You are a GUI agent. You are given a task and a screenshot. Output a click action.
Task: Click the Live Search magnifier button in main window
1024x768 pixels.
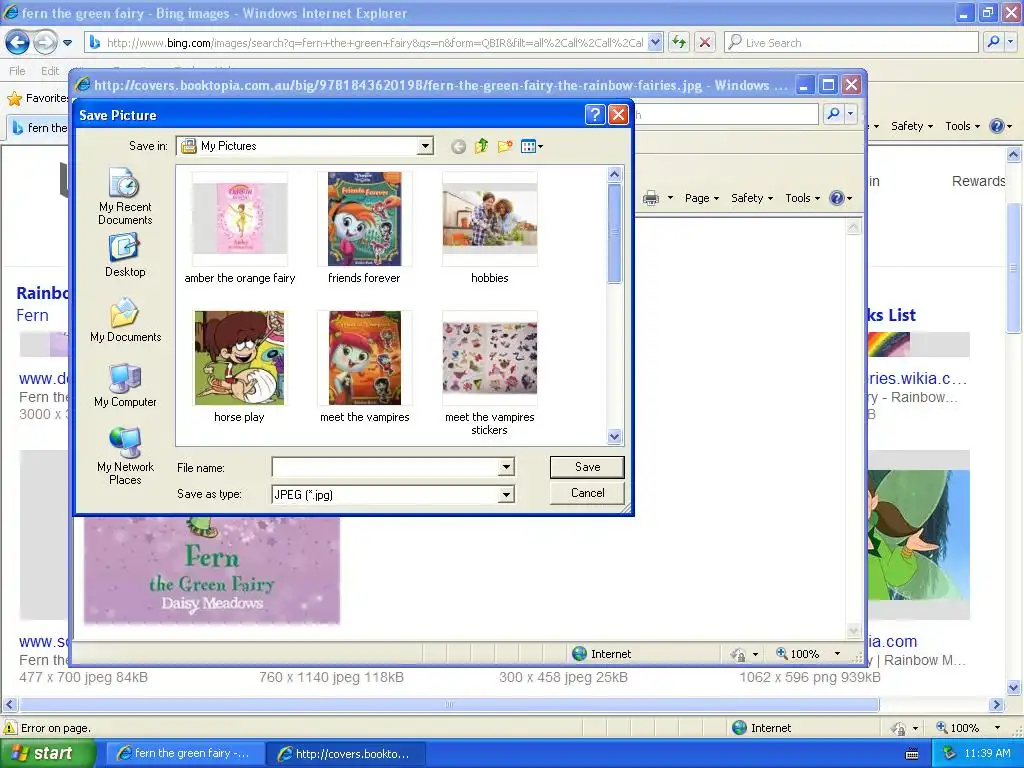[x=993, y=42]
